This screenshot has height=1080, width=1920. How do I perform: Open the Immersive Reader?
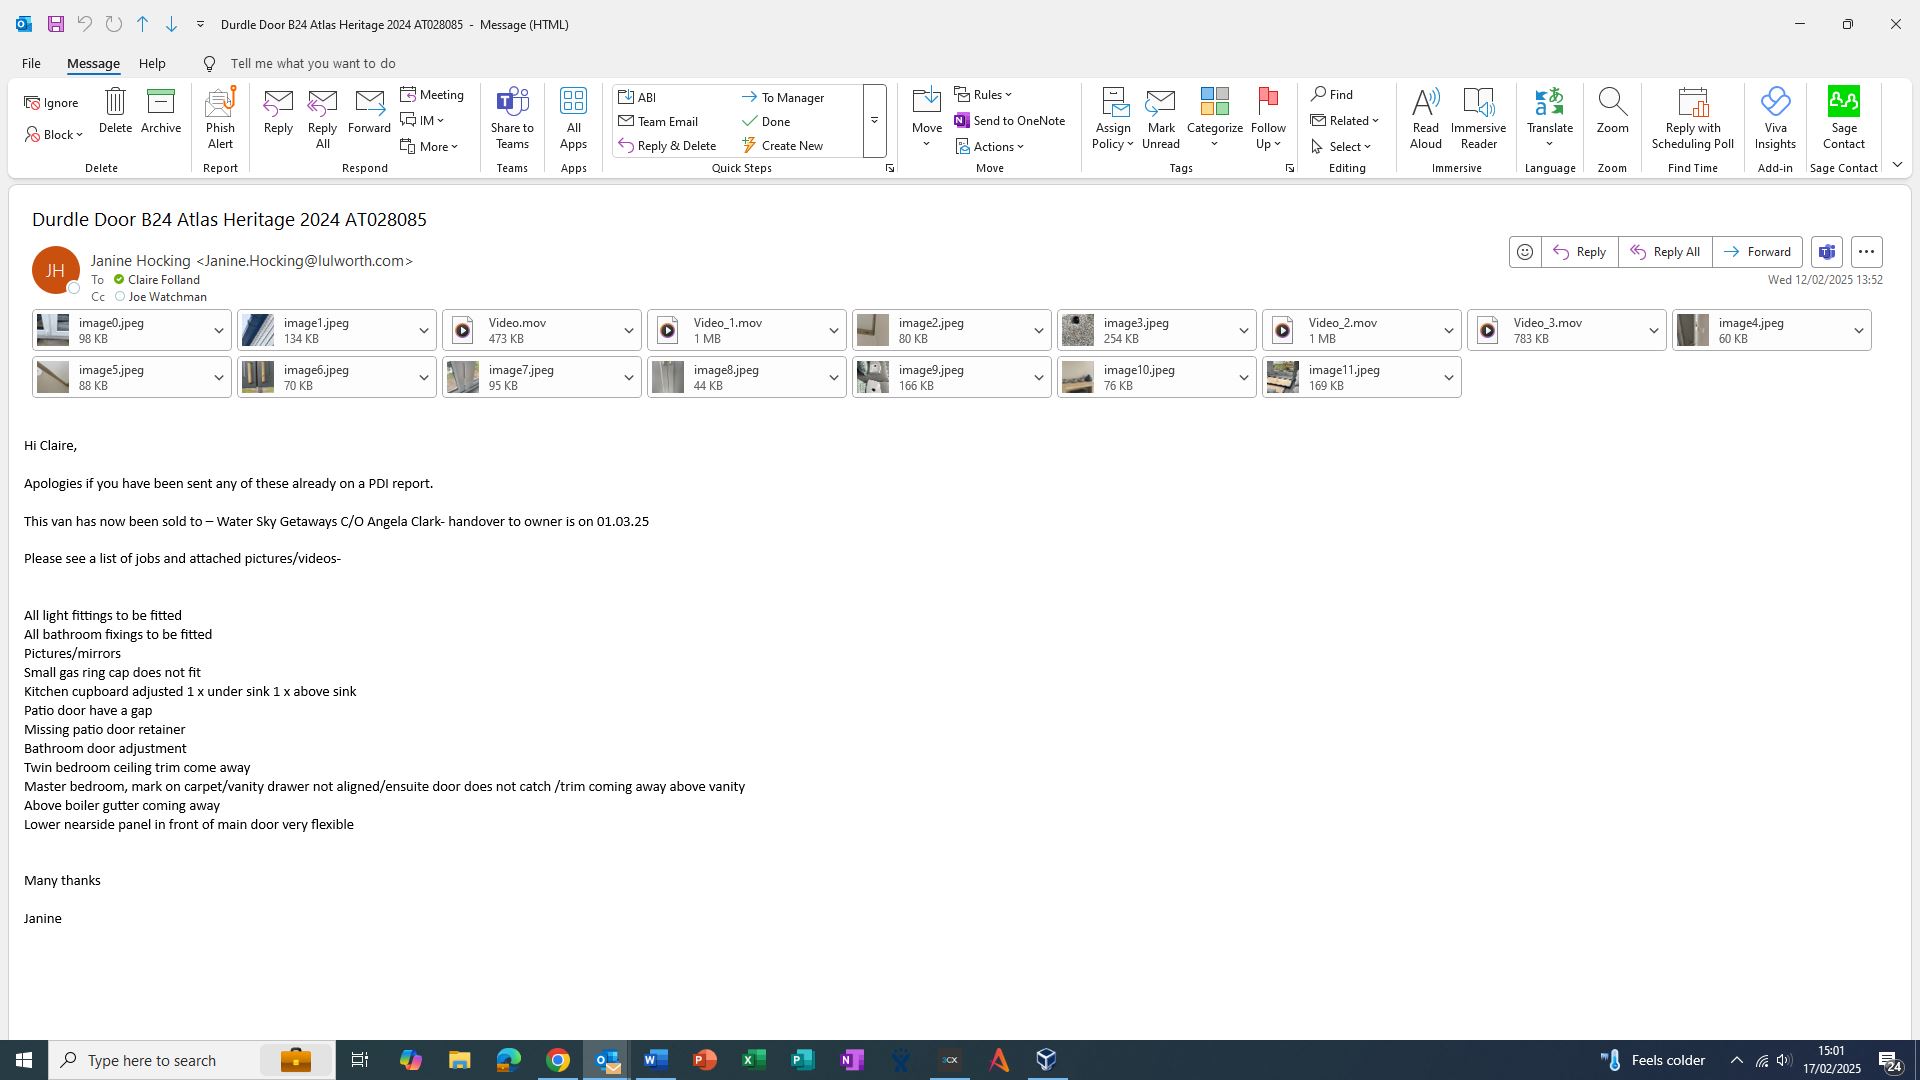click(x=1478, y=118)
